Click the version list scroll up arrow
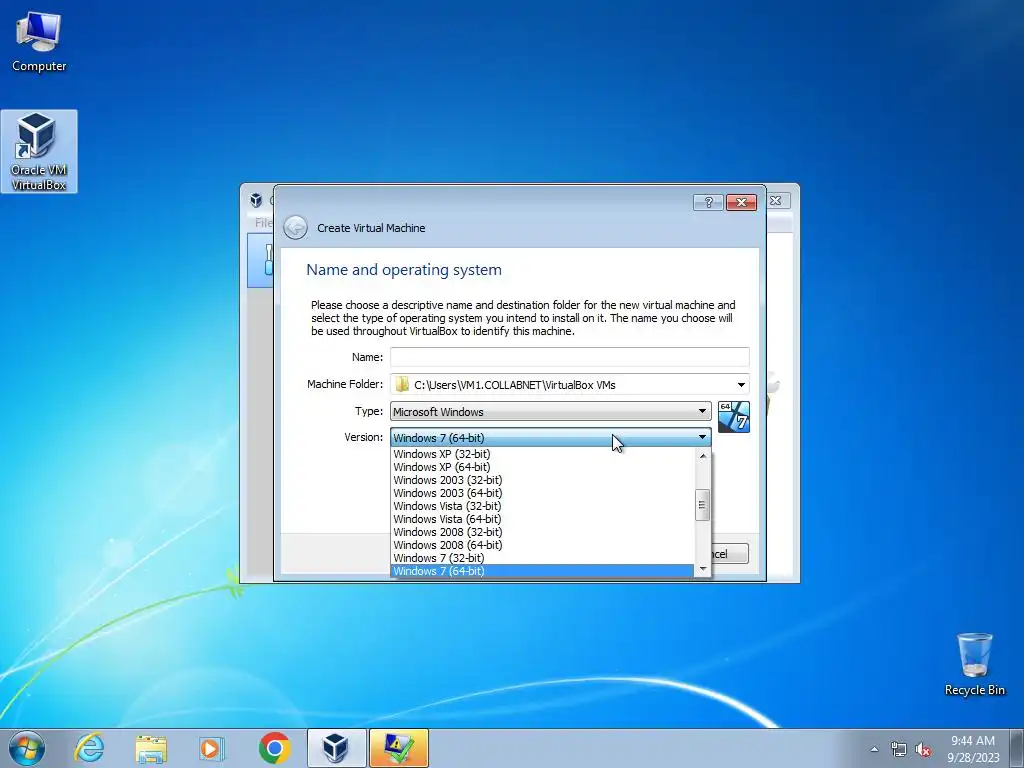This screenshot has height=768, width=1024. coord(703,456)
